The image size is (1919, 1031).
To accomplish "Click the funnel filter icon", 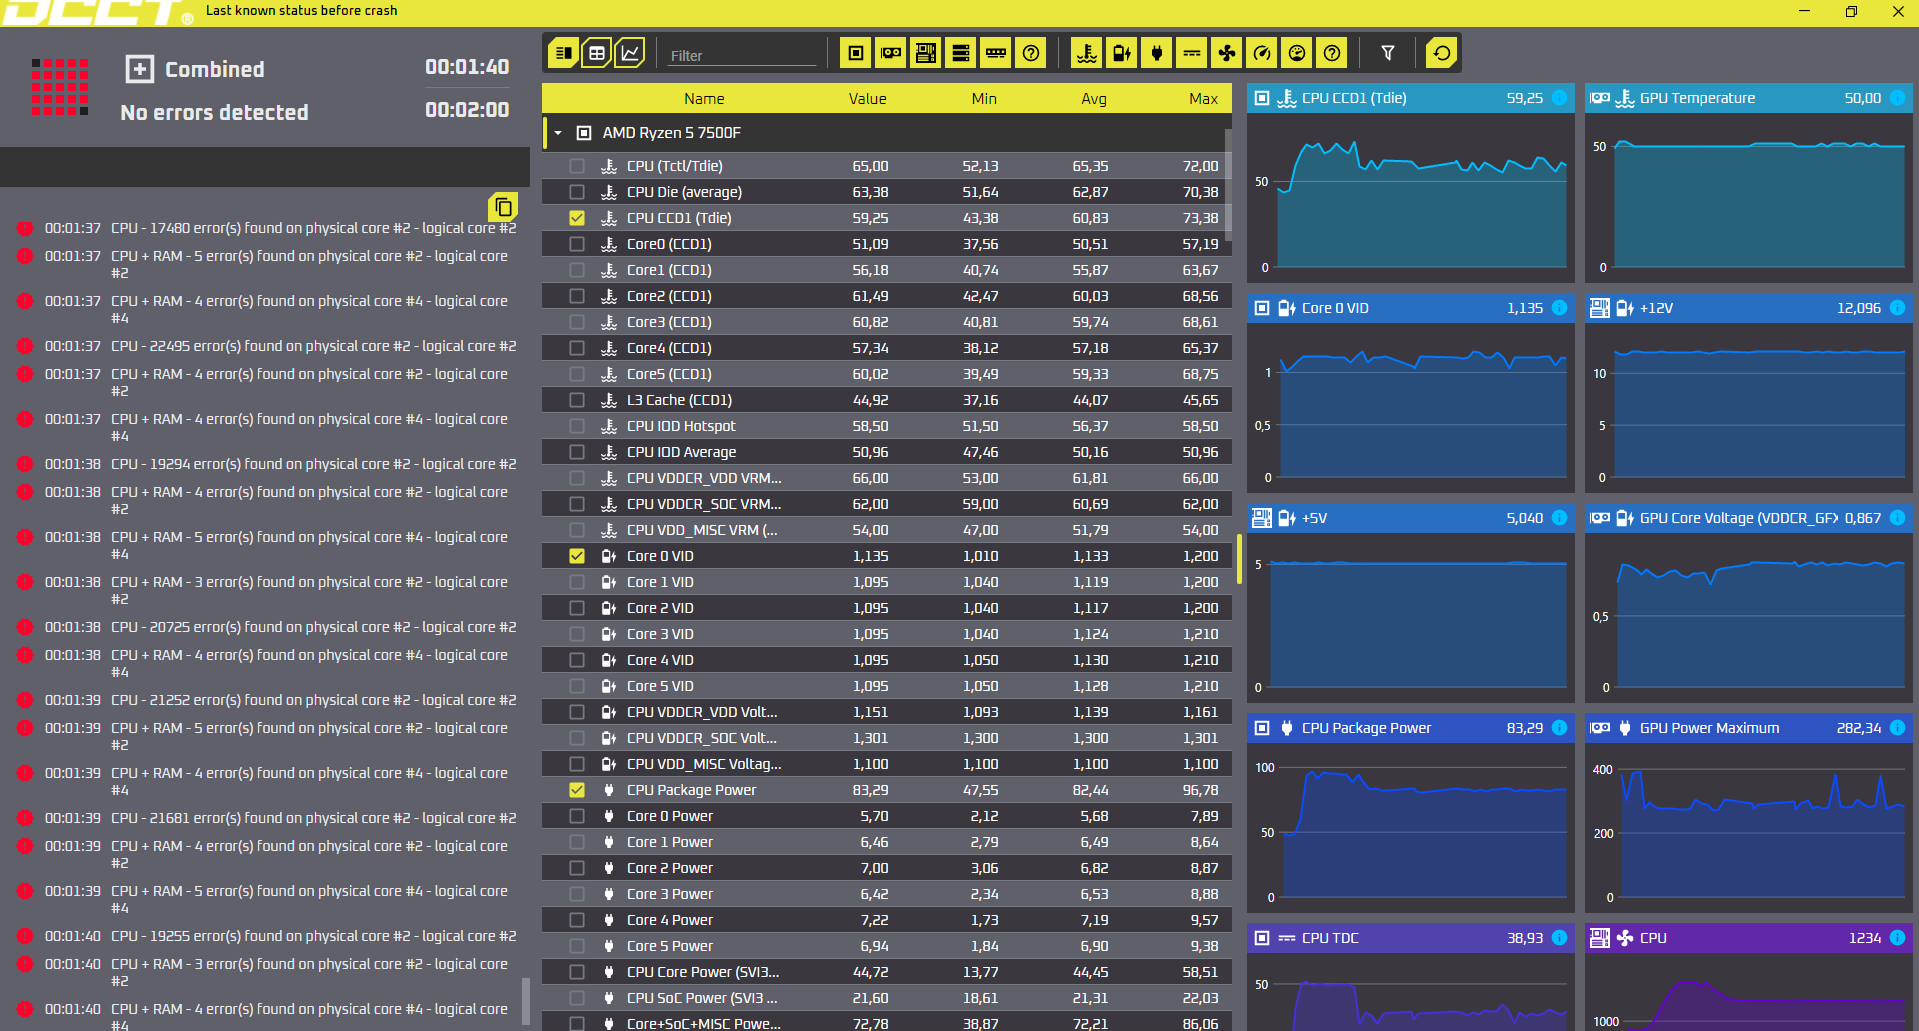I will 1388,53.
